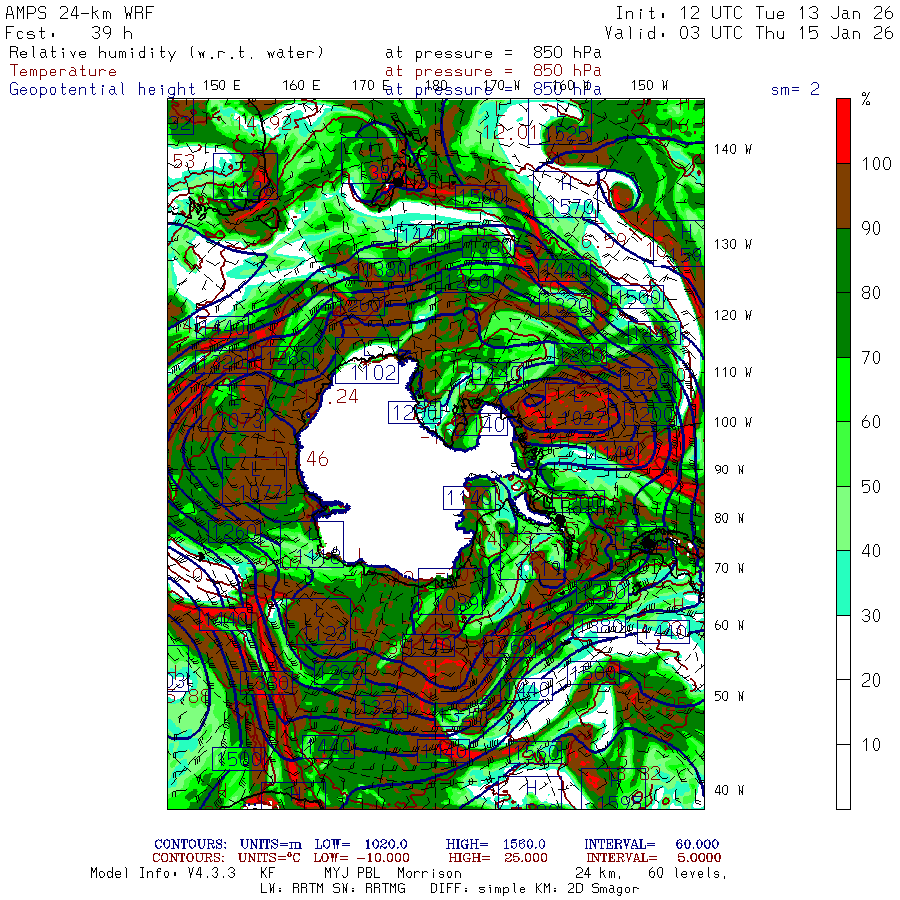
Task: Click the red '12.01' temperature value
Action: click(510, 133)
